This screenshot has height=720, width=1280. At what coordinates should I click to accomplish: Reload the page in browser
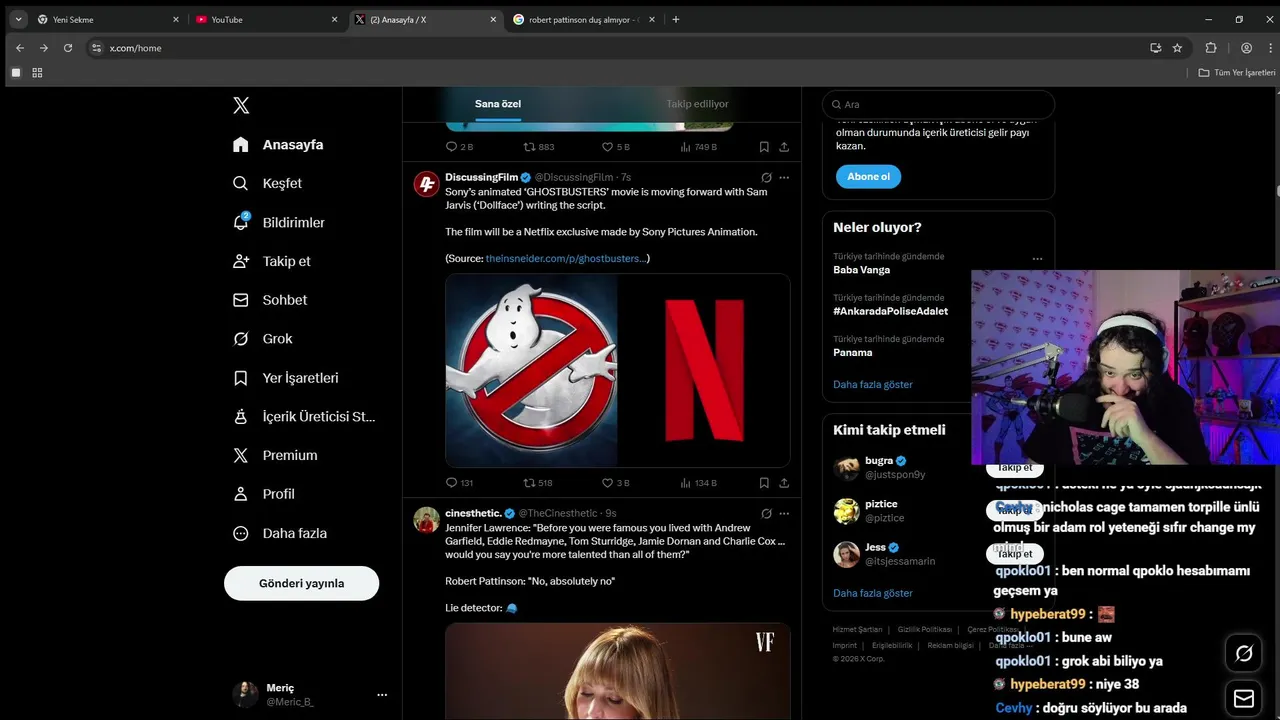pos(68,47)
